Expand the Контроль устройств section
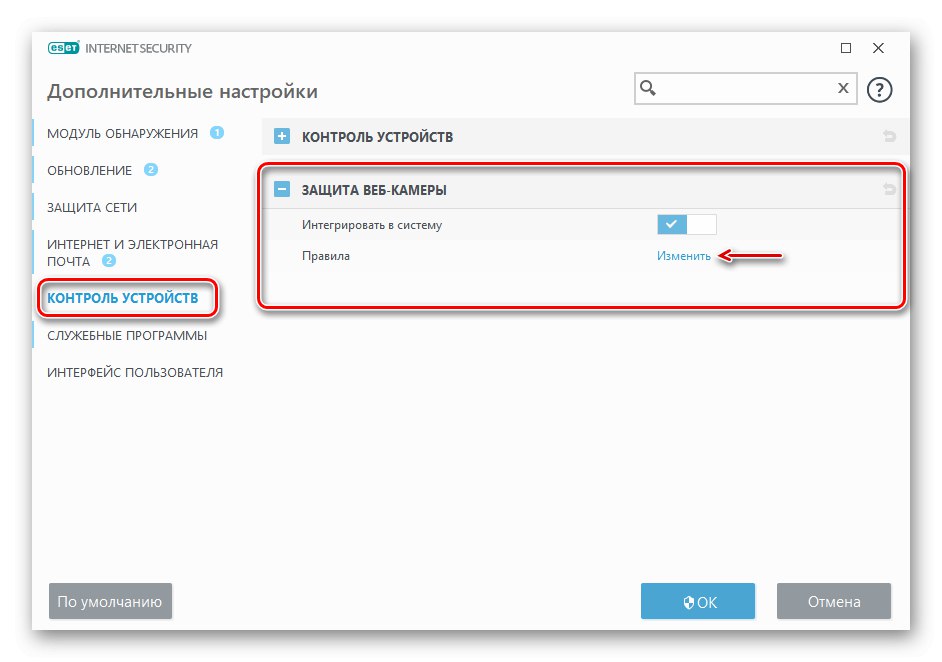942x662 pixels. 282,137
